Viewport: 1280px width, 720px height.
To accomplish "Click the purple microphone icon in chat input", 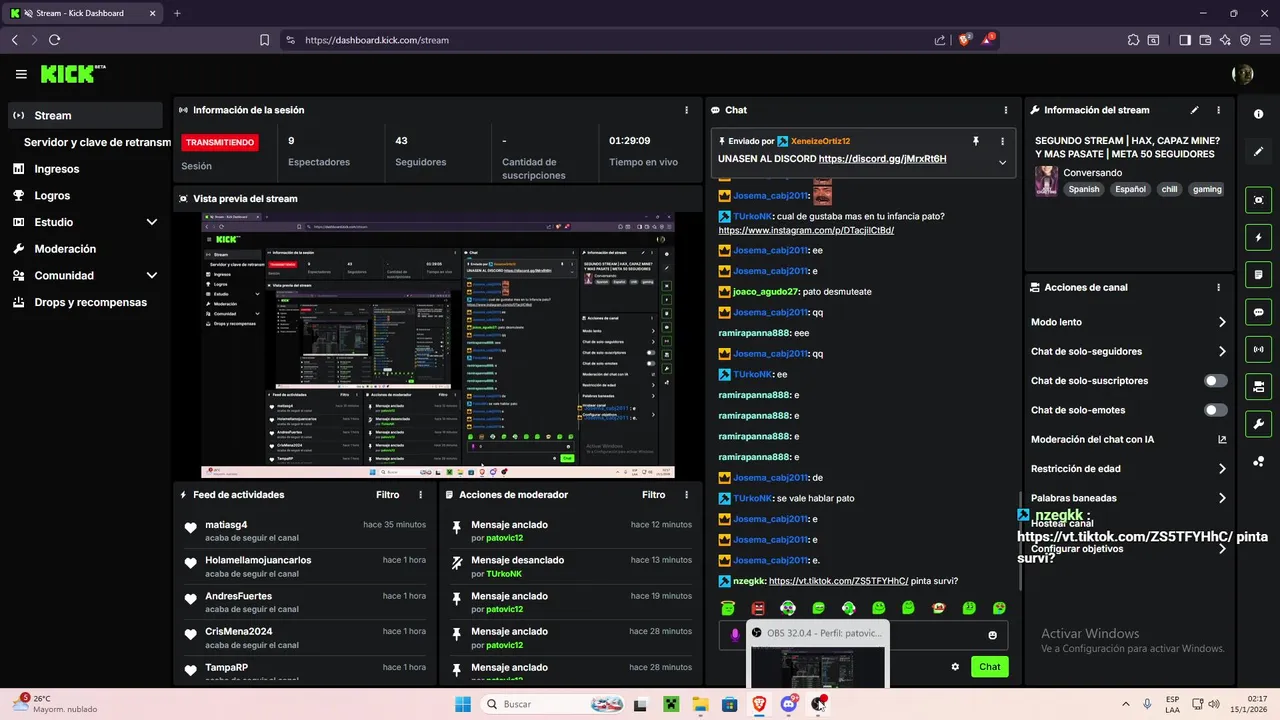I will (735, 635).
